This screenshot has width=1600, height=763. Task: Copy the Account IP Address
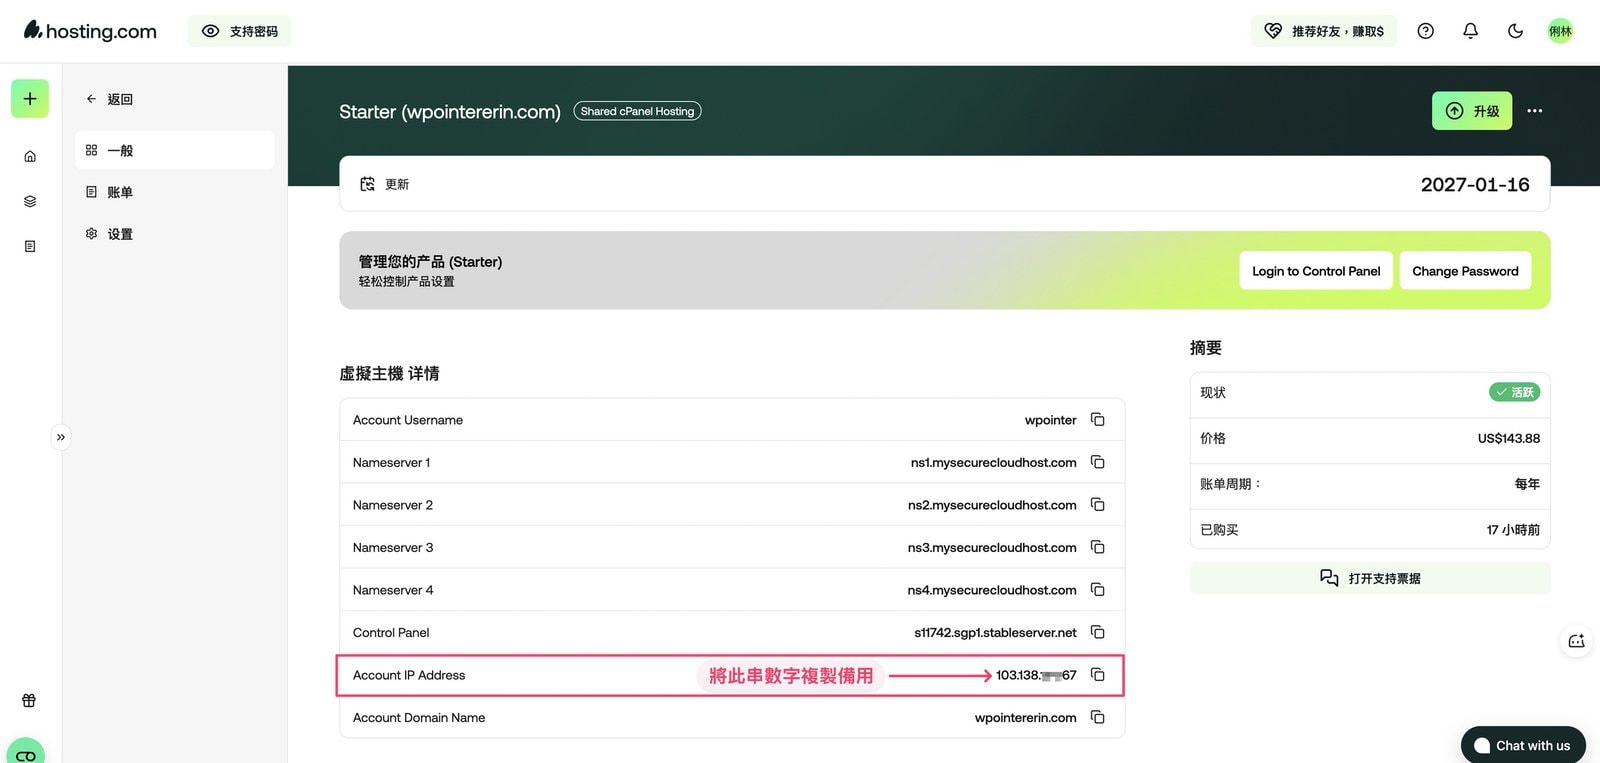(1097, 675)
